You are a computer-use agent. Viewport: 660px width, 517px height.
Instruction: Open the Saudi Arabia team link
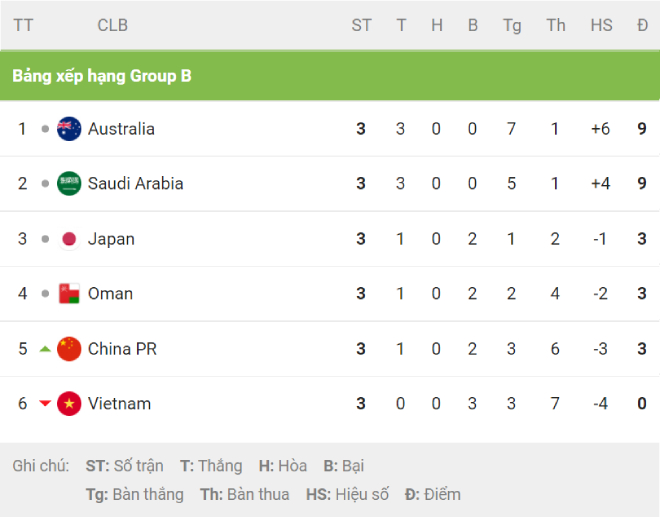click(136, 184)
